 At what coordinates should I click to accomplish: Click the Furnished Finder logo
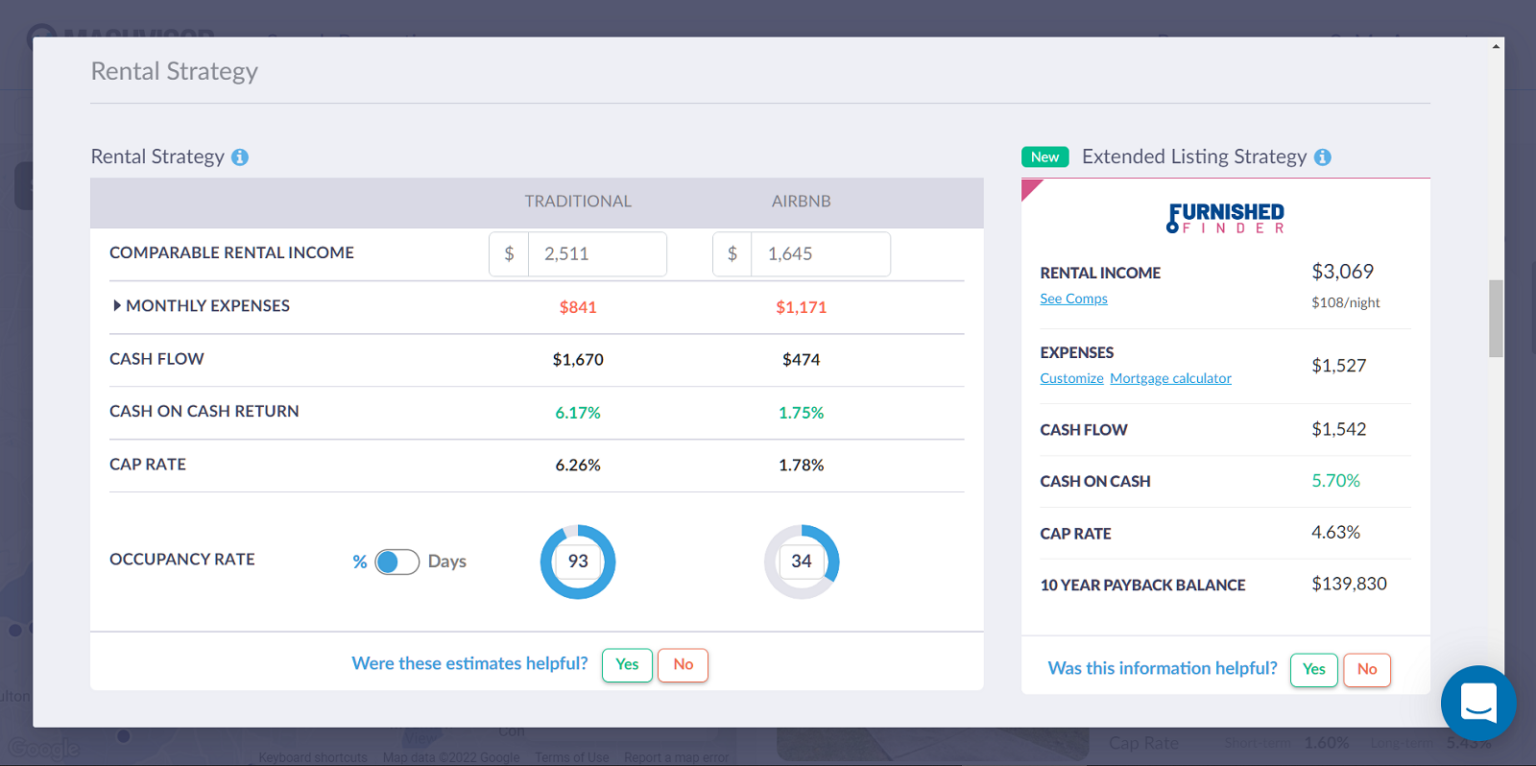click(1225, 218)
